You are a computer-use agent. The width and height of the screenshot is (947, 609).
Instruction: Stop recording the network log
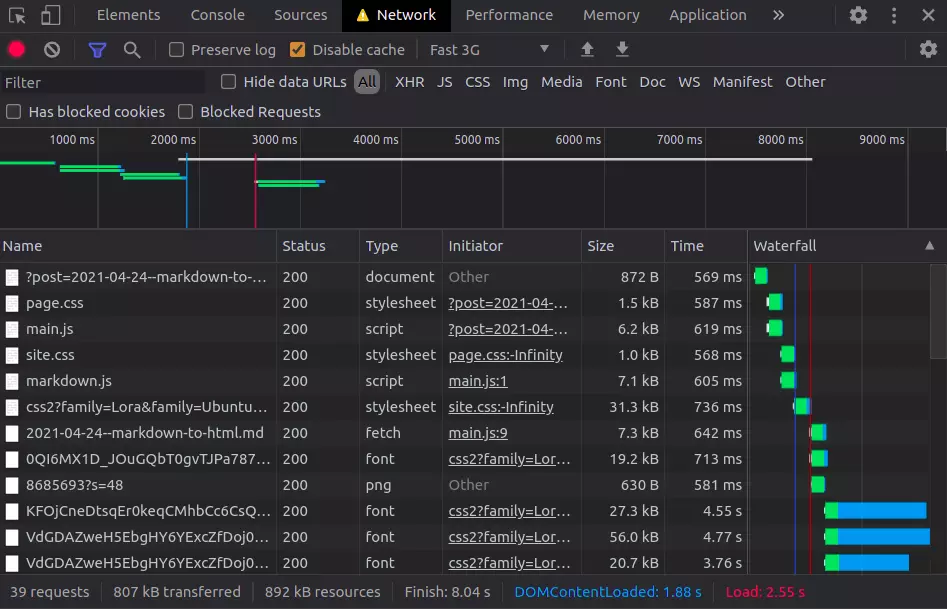point(17,50)
